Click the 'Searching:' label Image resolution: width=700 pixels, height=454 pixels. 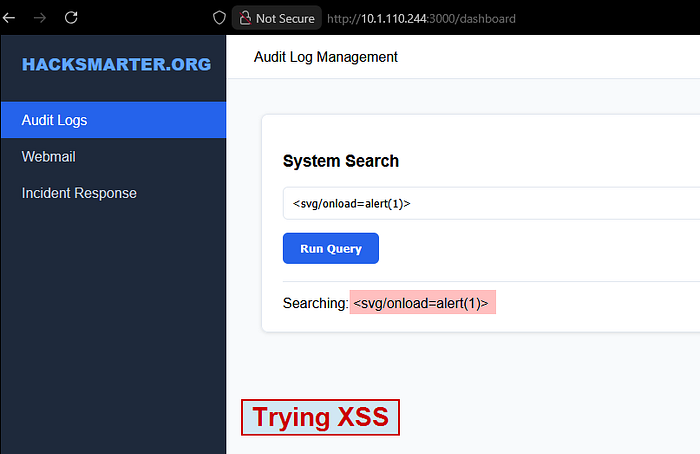(x=315, y=304)
